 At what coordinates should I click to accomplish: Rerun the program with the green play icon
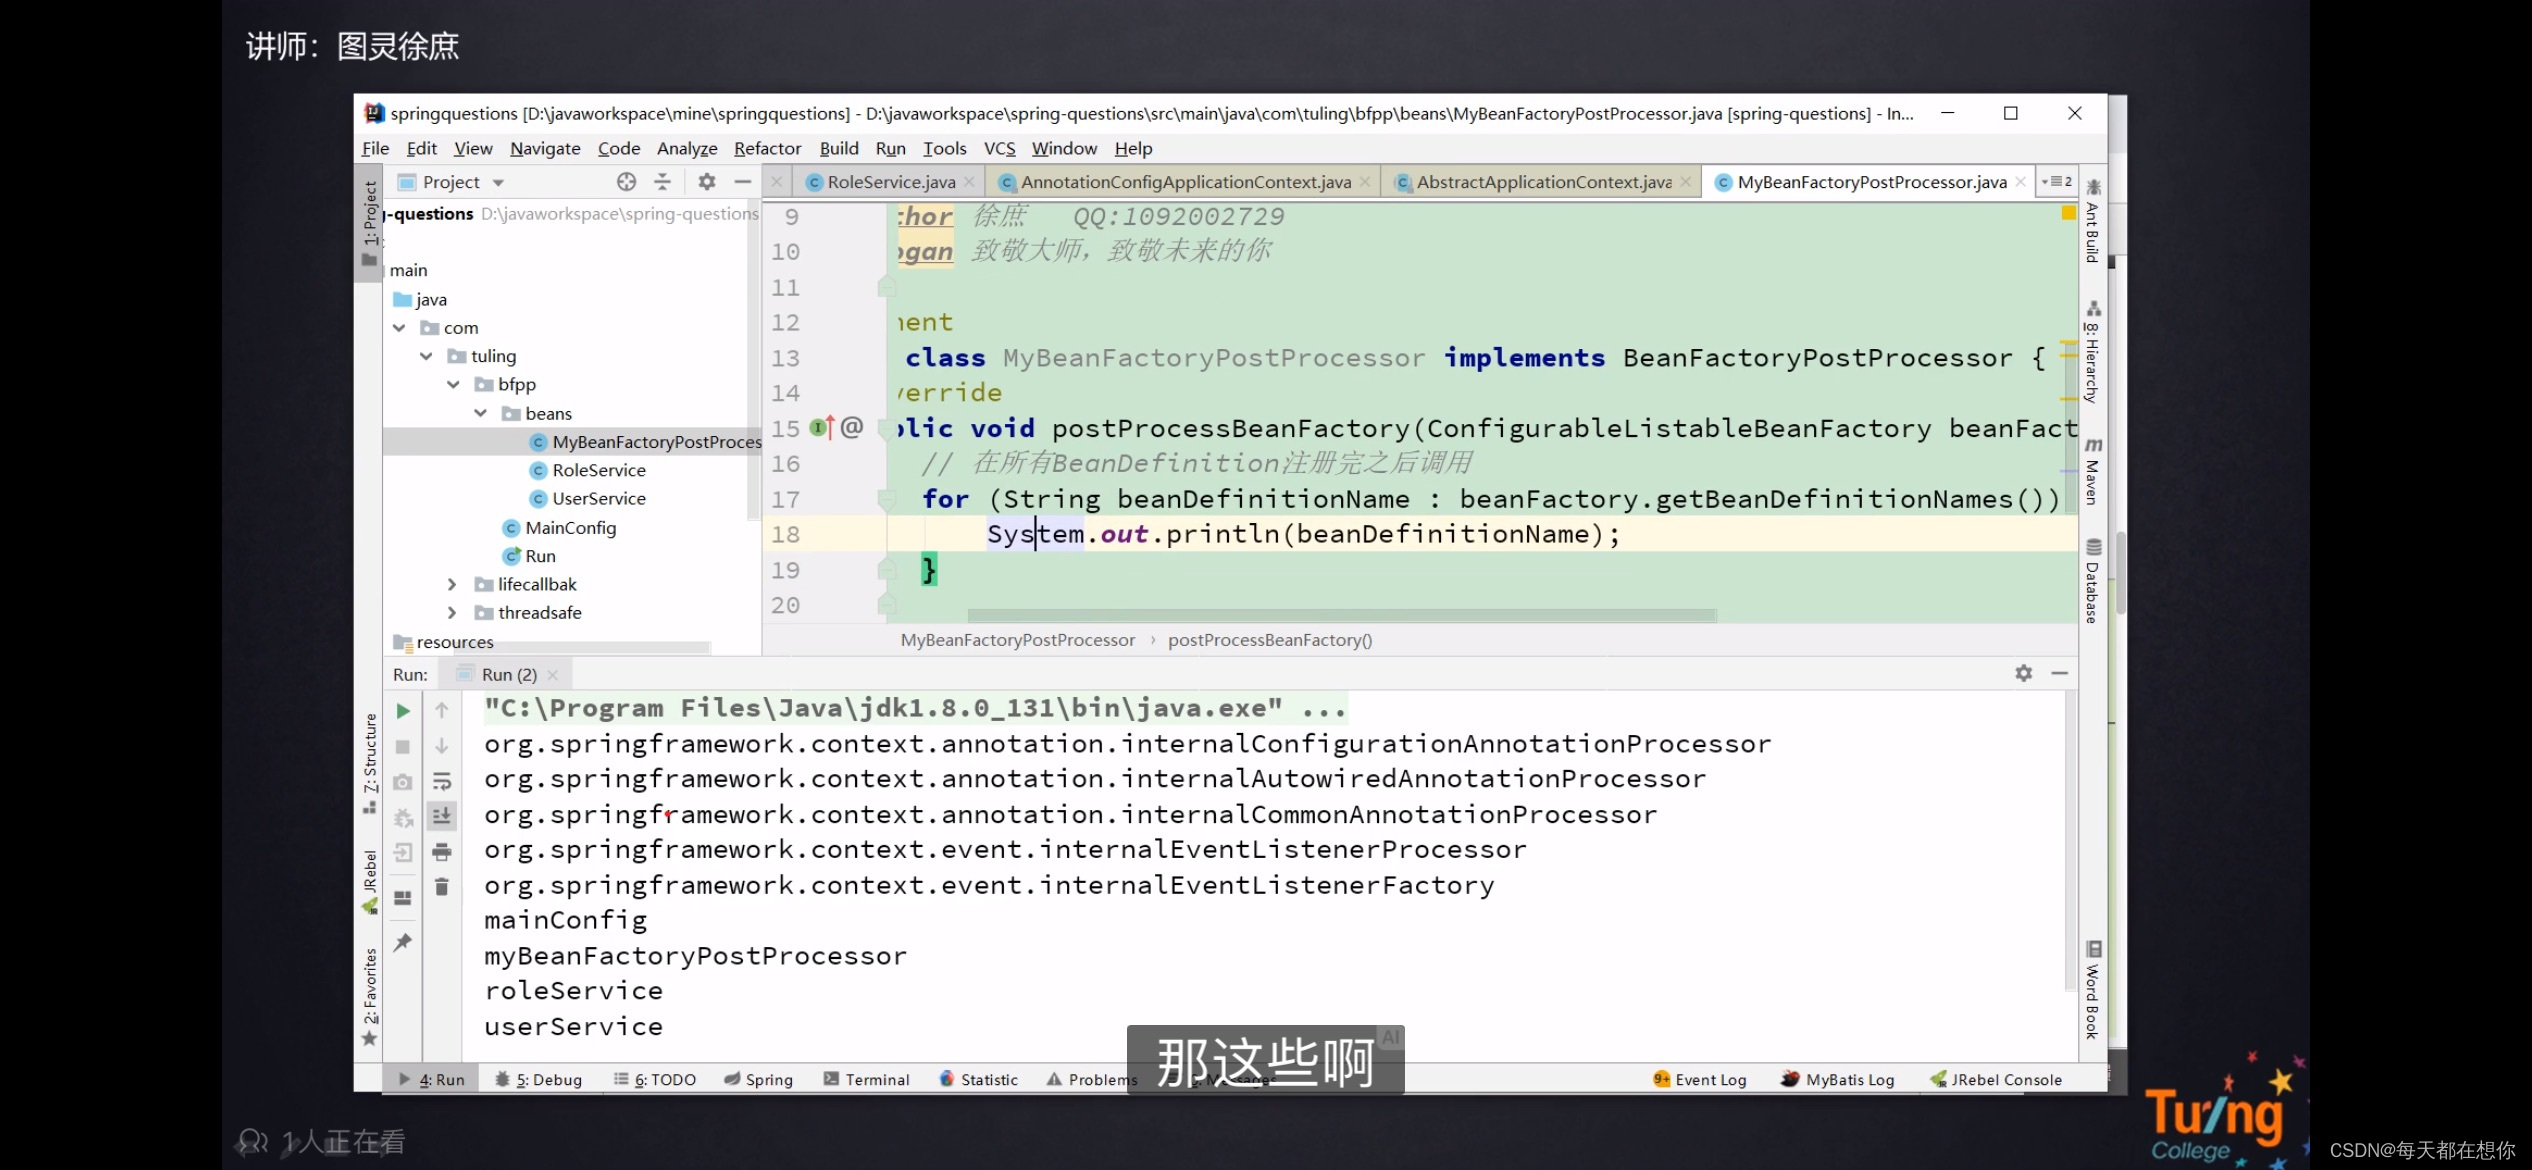(x=403, y=711)
